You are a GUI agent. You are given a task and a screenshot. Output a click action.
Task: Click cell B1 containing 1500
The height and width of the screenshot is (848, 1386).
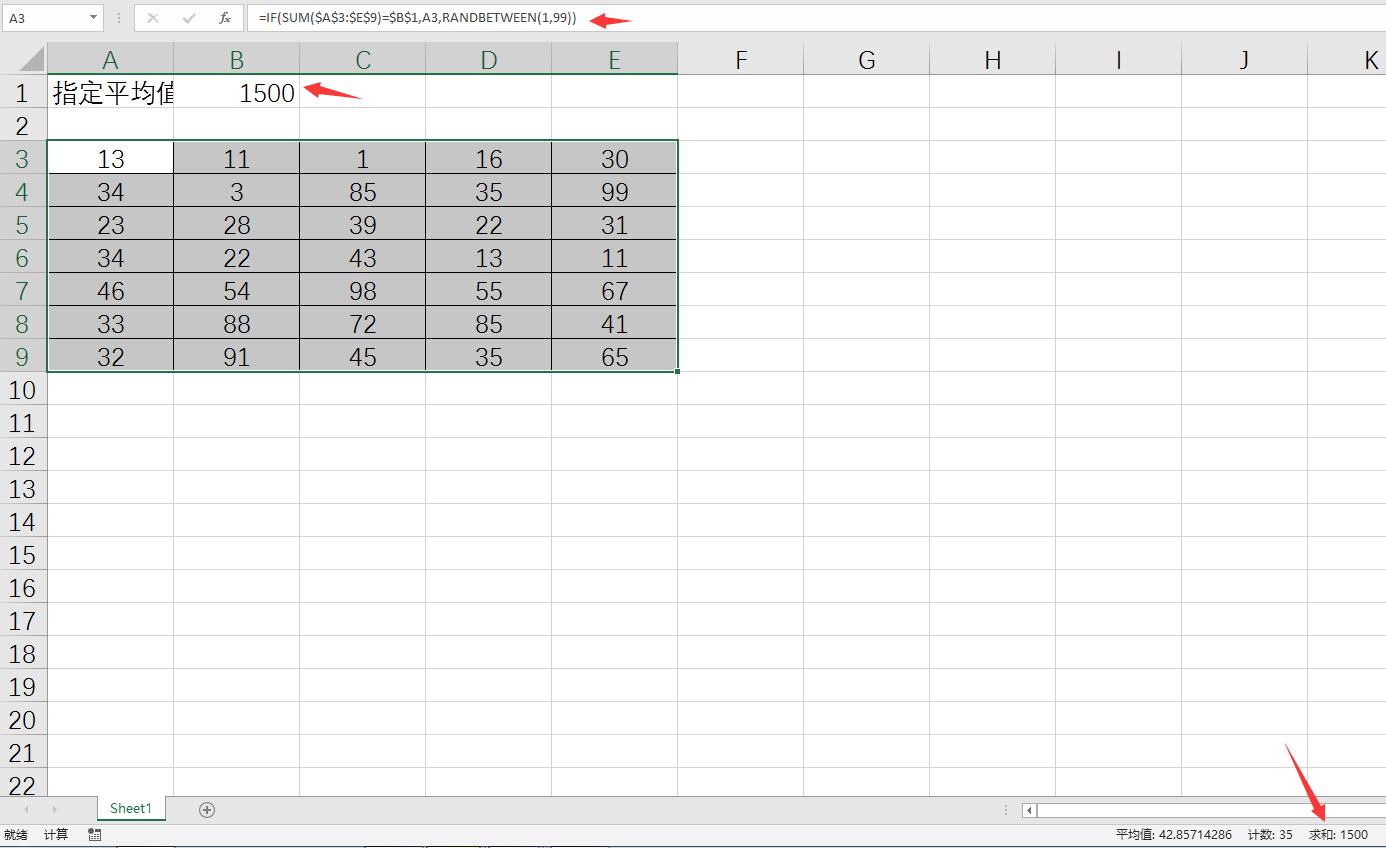click(x=236, y=92)
